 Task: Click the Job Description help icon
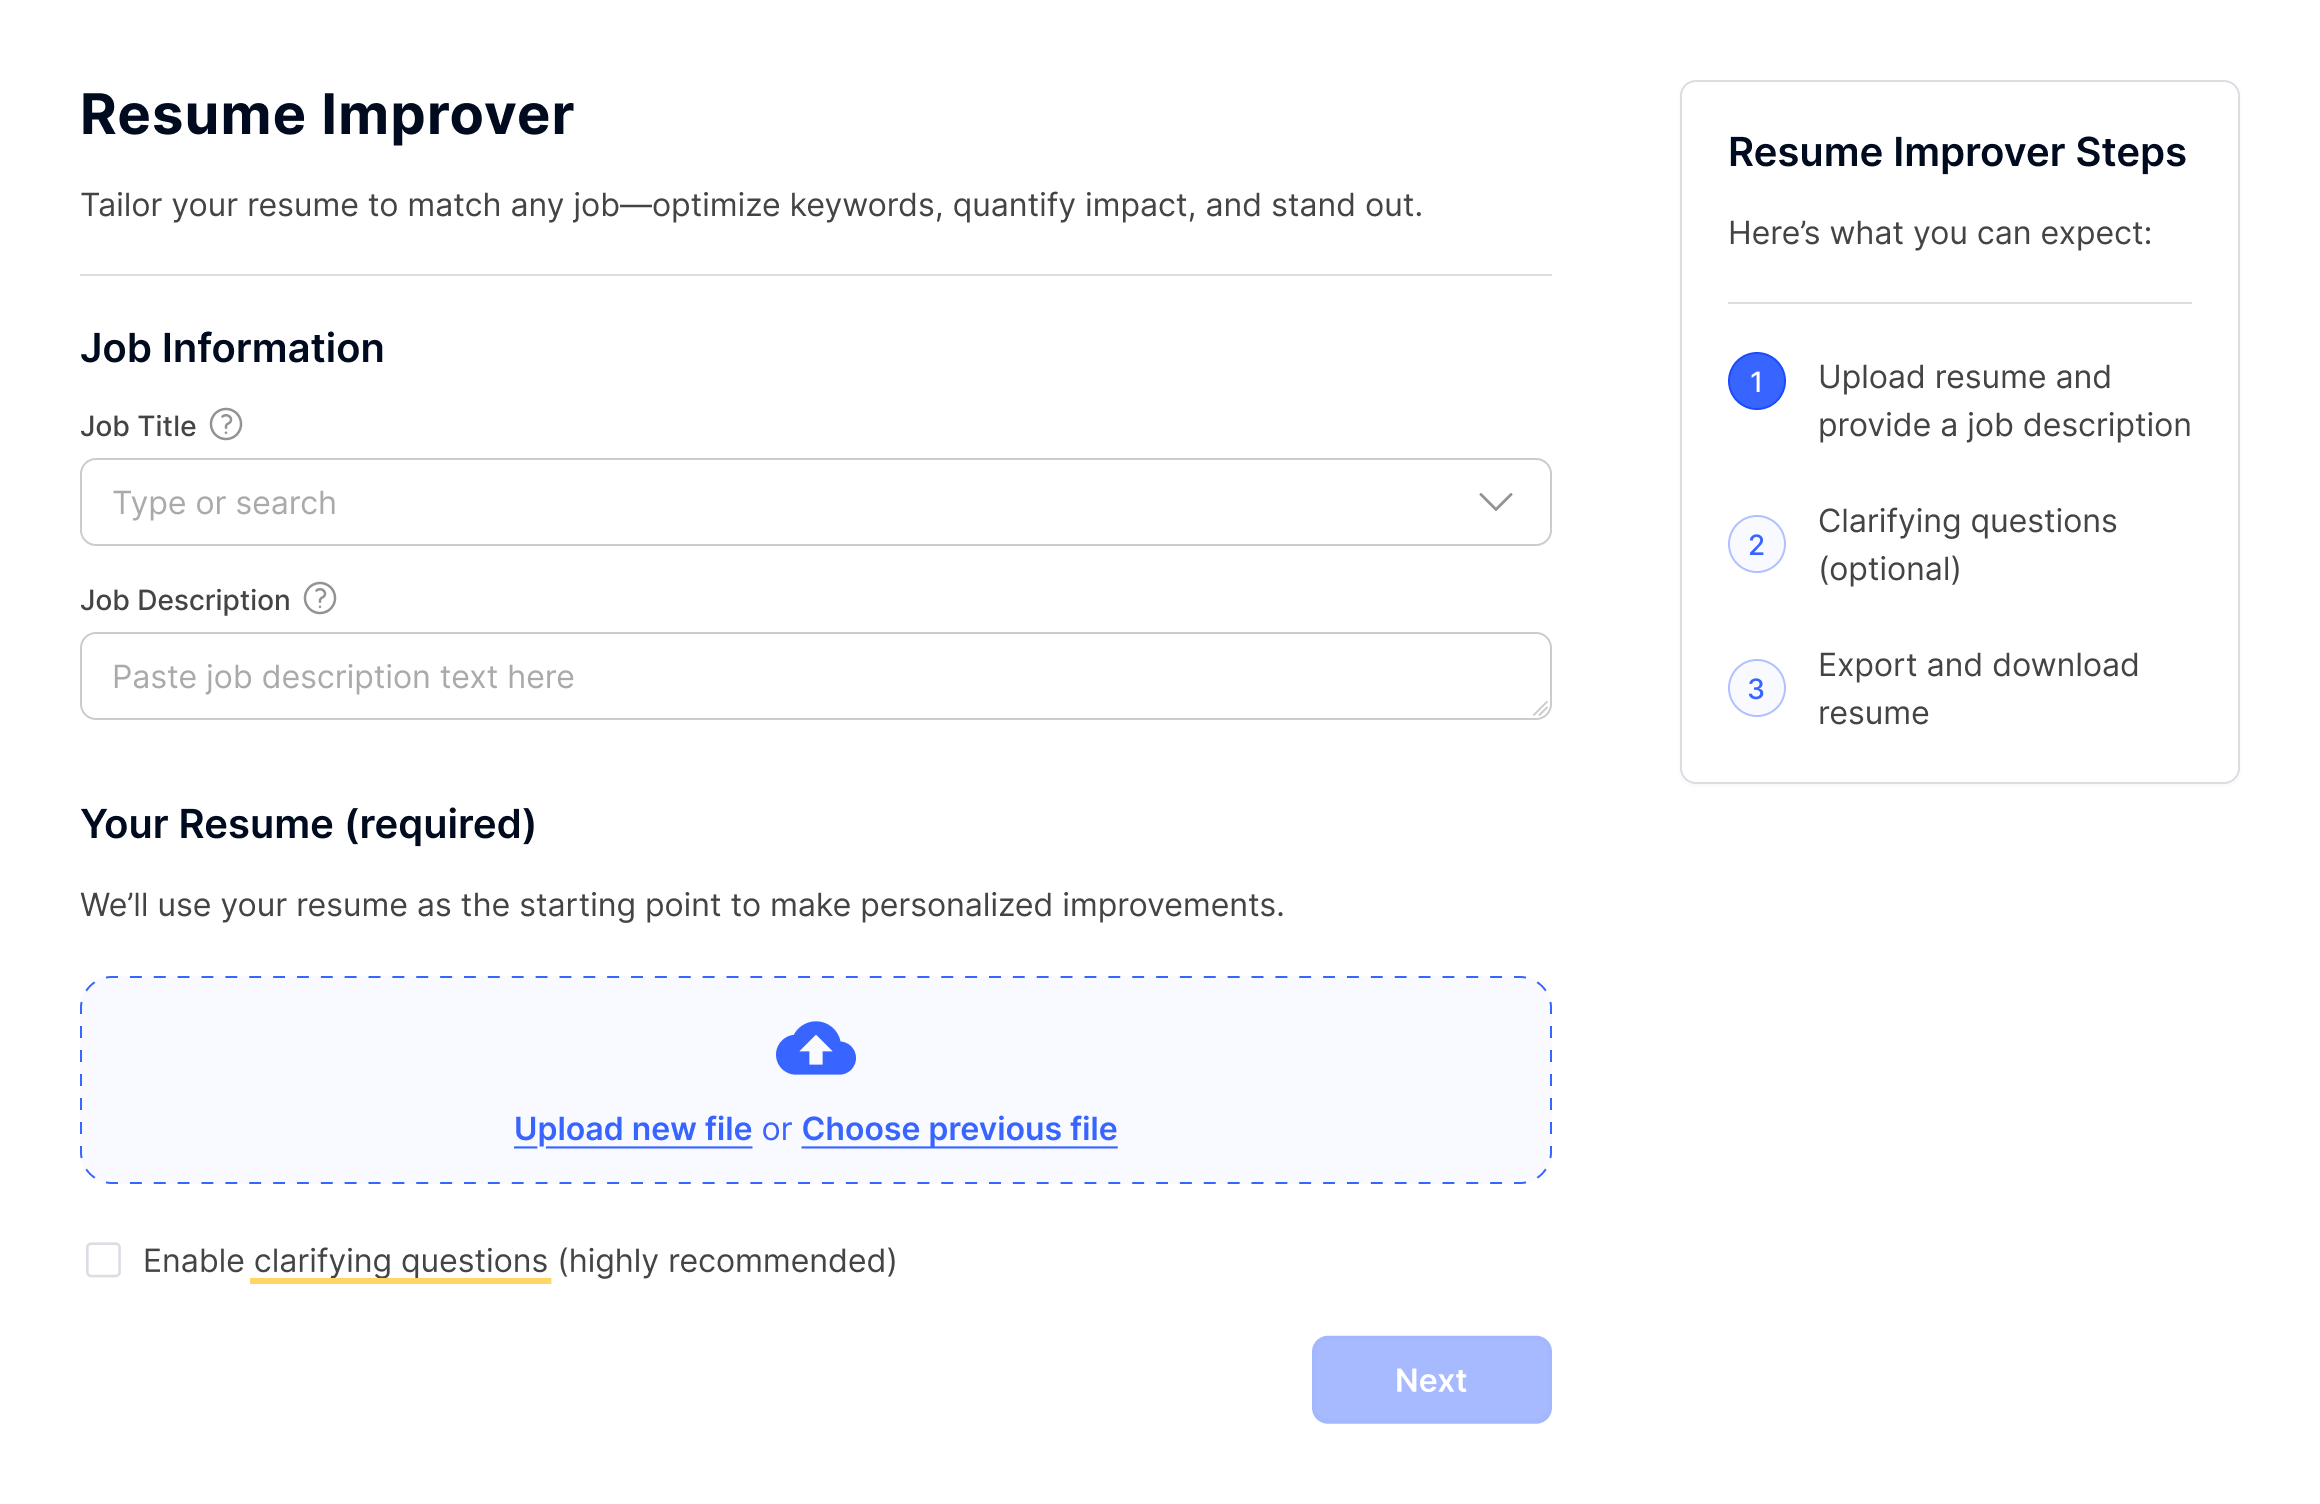320,599
